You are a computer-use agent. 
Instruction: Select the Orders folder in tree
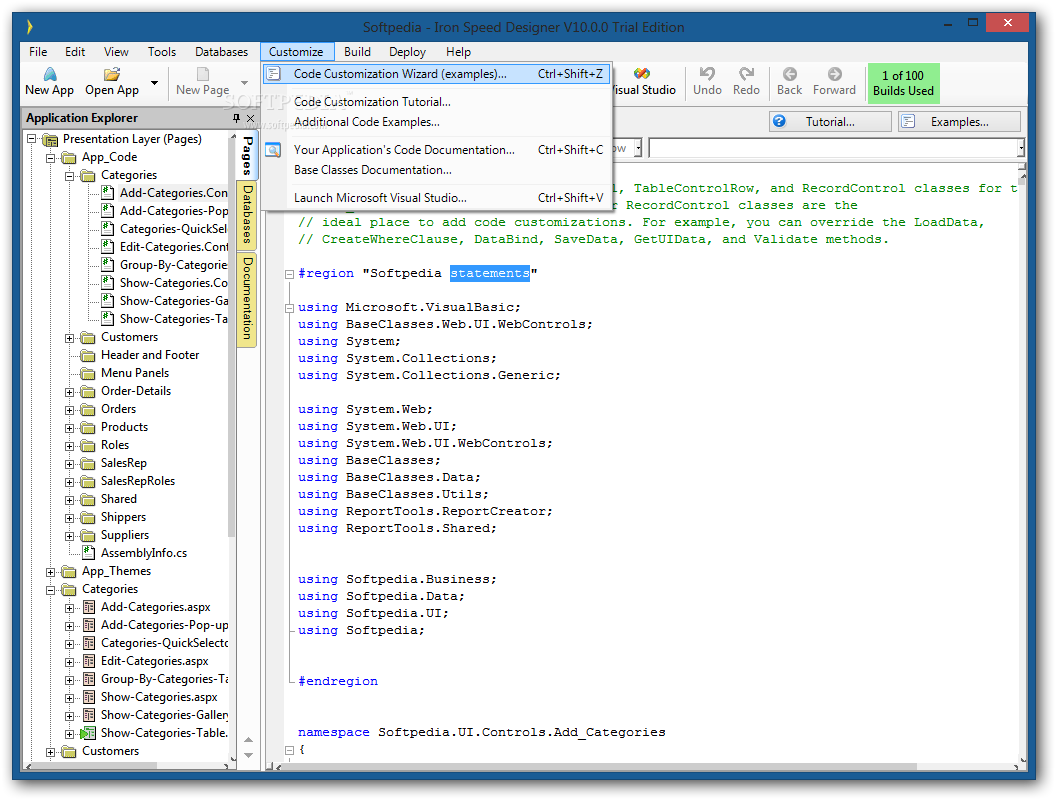point(119,409)
